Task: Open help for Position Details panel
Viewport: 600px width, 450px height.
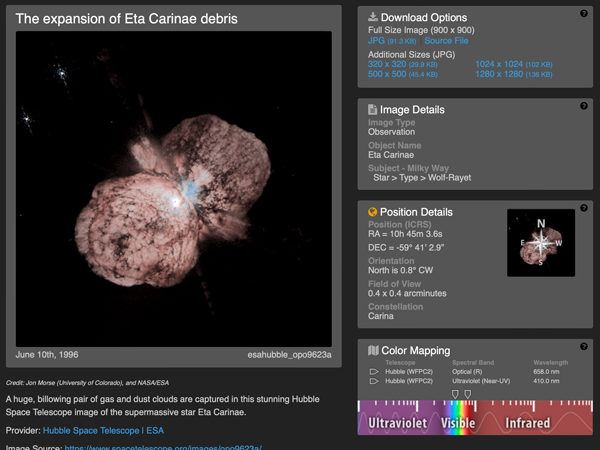Action: [584, 208]
